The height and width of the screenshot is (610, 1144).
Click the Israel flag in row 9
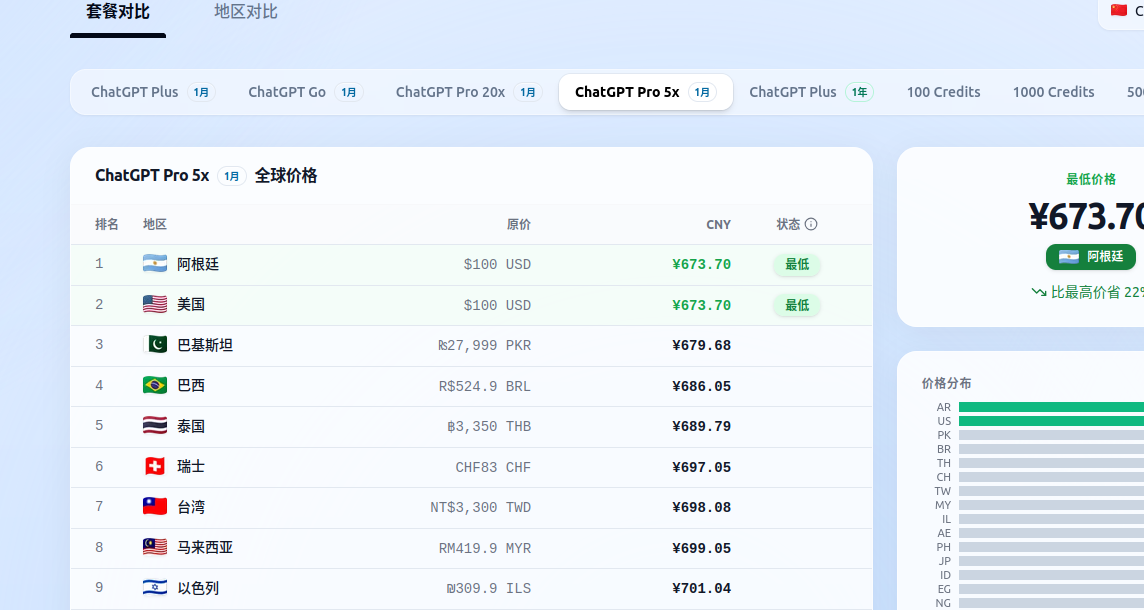click(155, 587)
